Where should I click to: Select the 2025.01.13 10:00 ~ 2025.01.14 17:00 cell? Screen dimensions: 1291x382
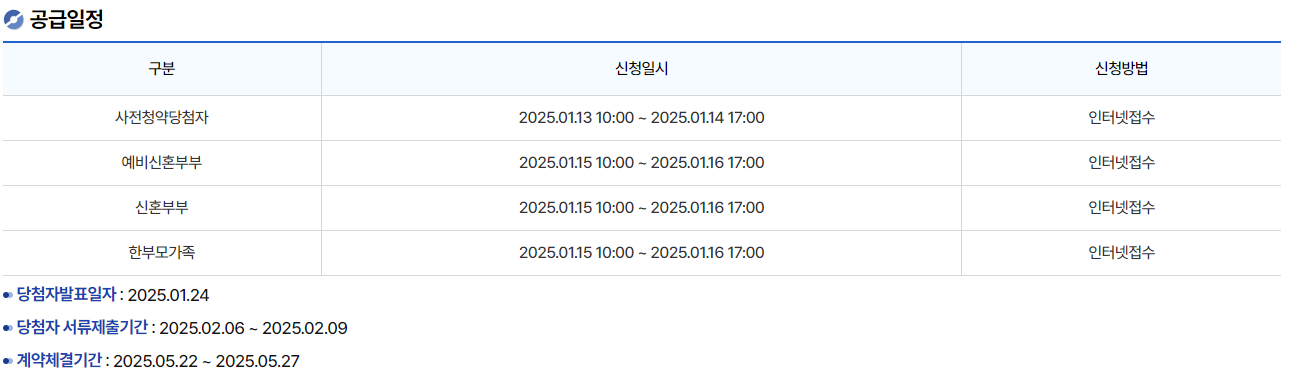pos(641,118)
